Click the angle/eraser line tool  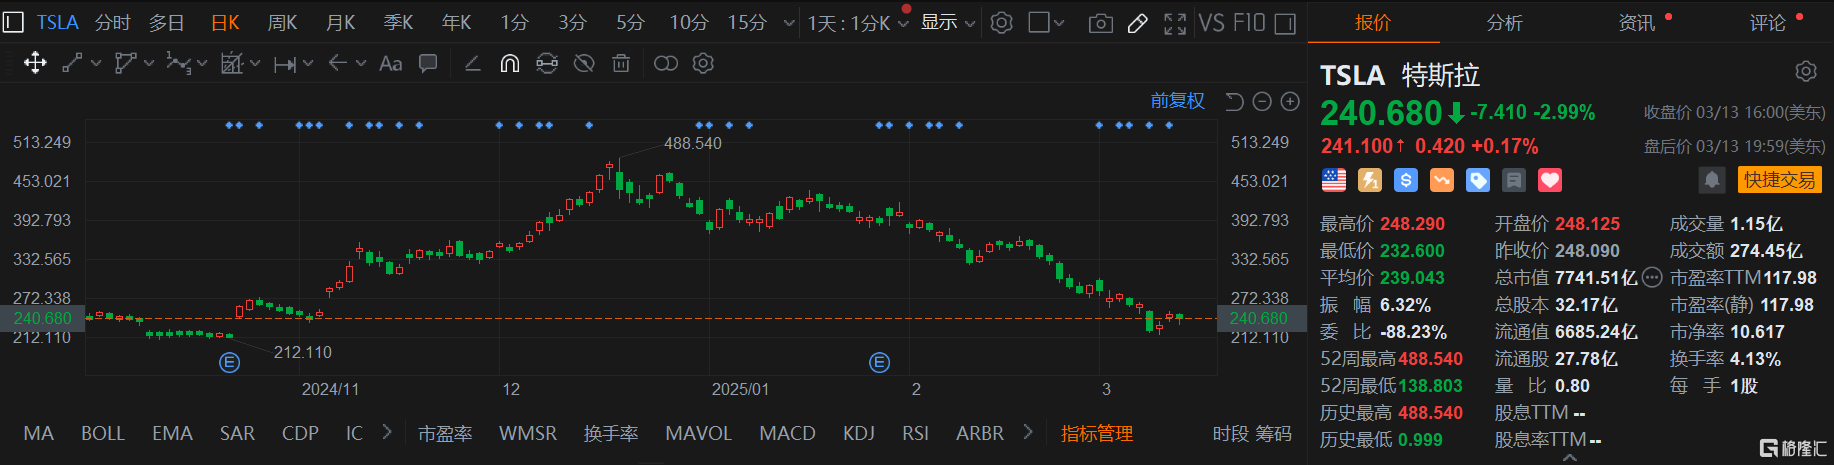473,63
